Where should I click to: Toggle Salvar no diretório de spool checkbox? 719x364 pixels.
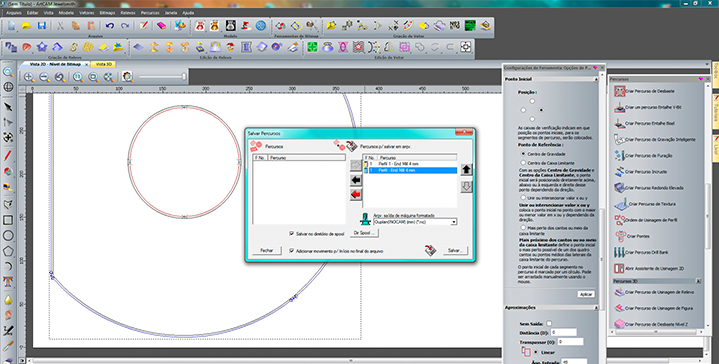291,233
